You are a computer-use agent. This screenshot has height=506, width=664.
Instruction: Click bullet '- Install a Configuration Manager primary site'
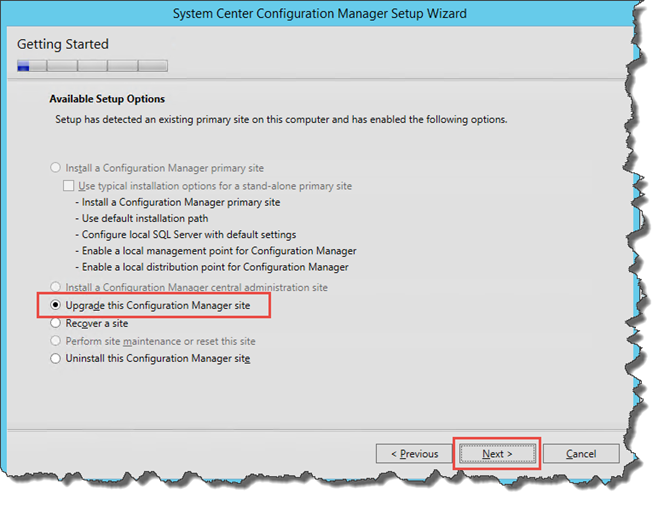click(x=178, y=202)
